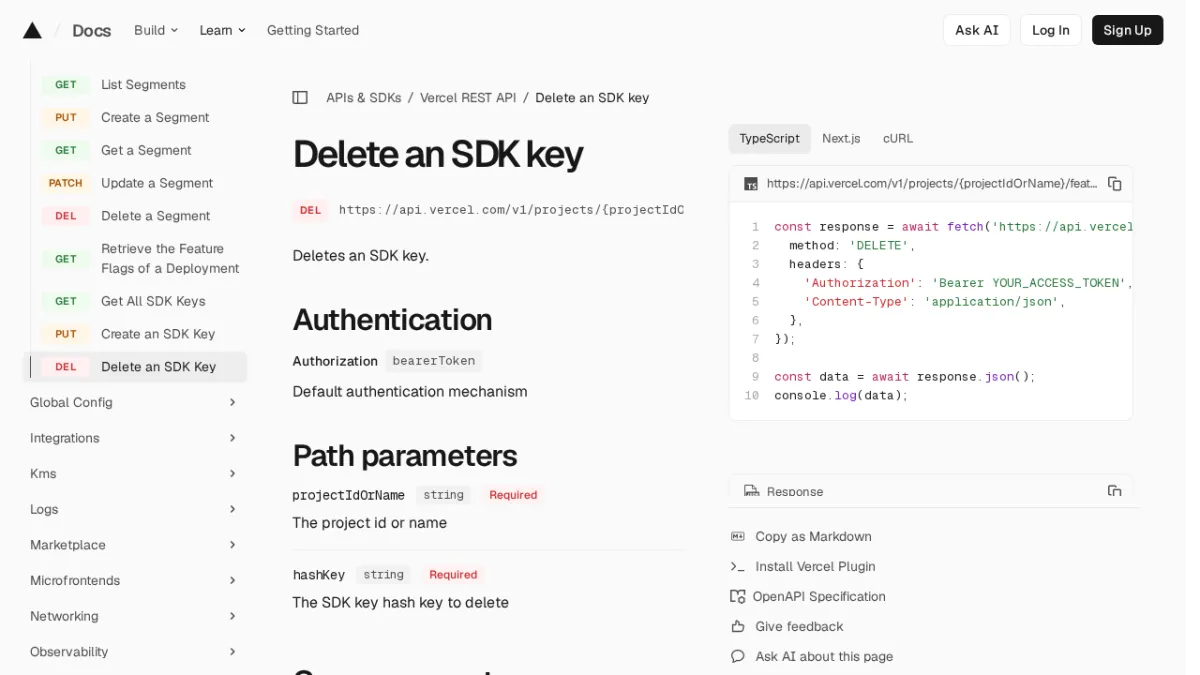Open the Build dropdown menu
This screenshot has width=1200, height=675.
(156, 30)
